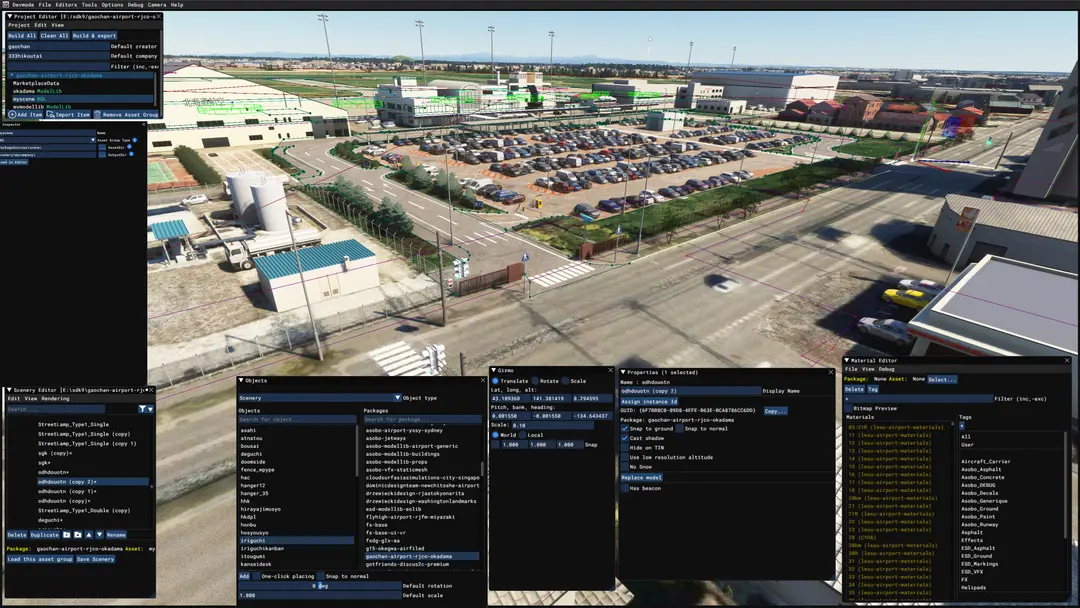Click the Scenery Editor filter funnel icon
This screenshot has height=608, width=1080.
pos(142,409)
